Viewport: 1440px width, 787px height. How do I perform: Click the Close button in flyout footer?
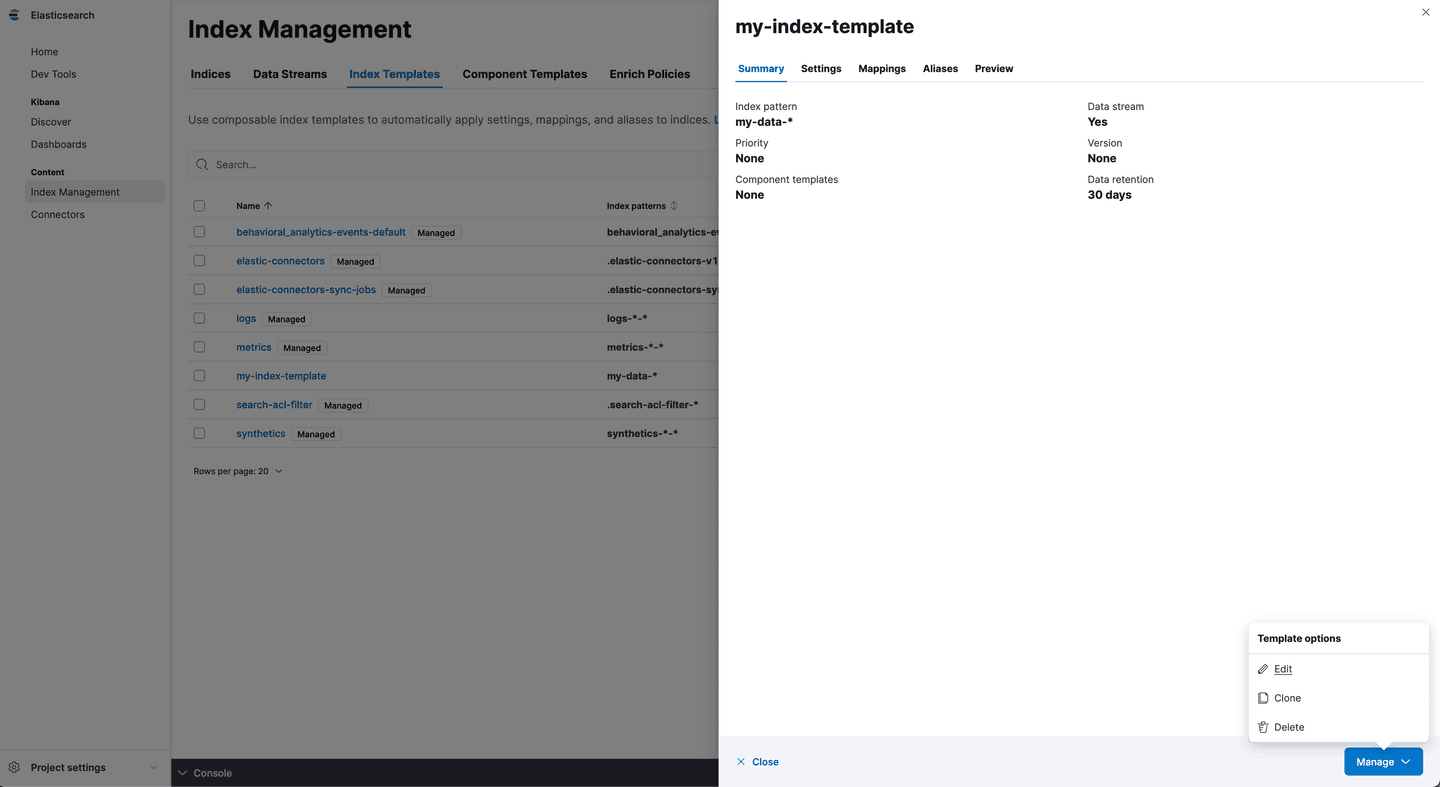click(757, 762)
